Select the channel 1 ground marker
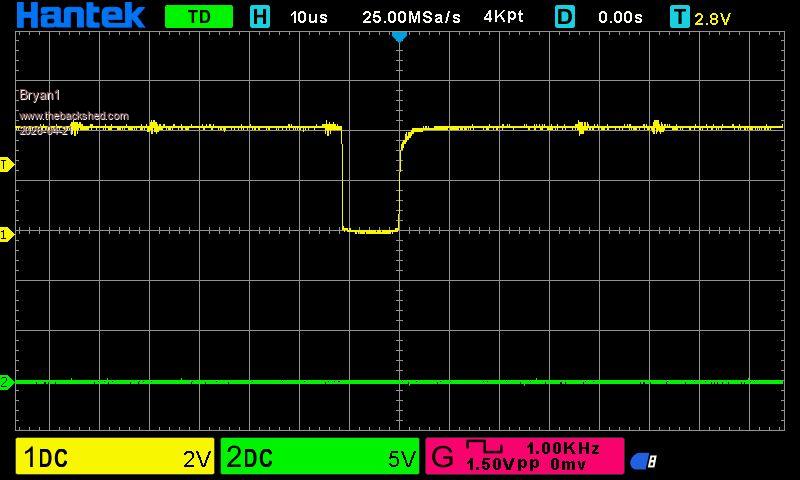800x480 pixels. click(x=6, y=234)
